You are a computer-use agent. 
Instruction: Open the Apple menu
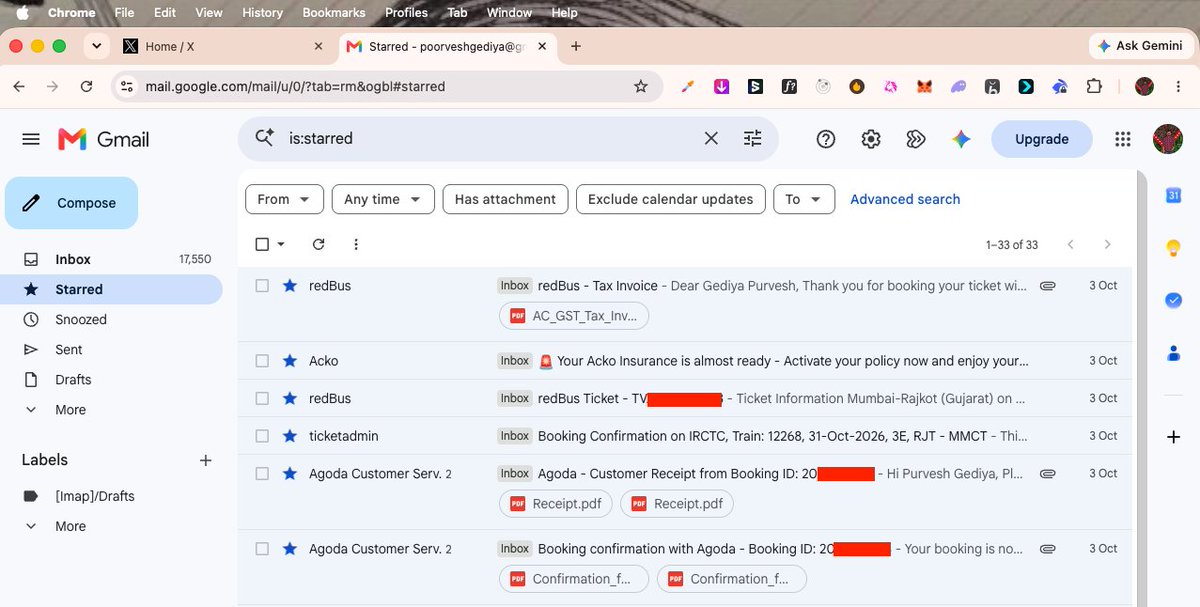coord(24,13)
